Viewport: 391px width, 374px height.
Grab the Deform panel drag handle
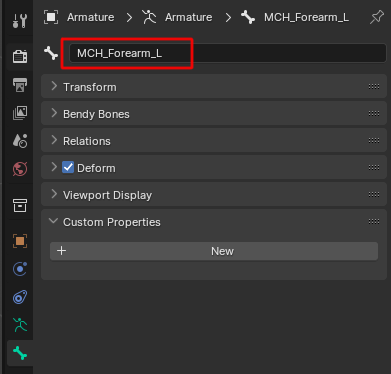[374, 168]
